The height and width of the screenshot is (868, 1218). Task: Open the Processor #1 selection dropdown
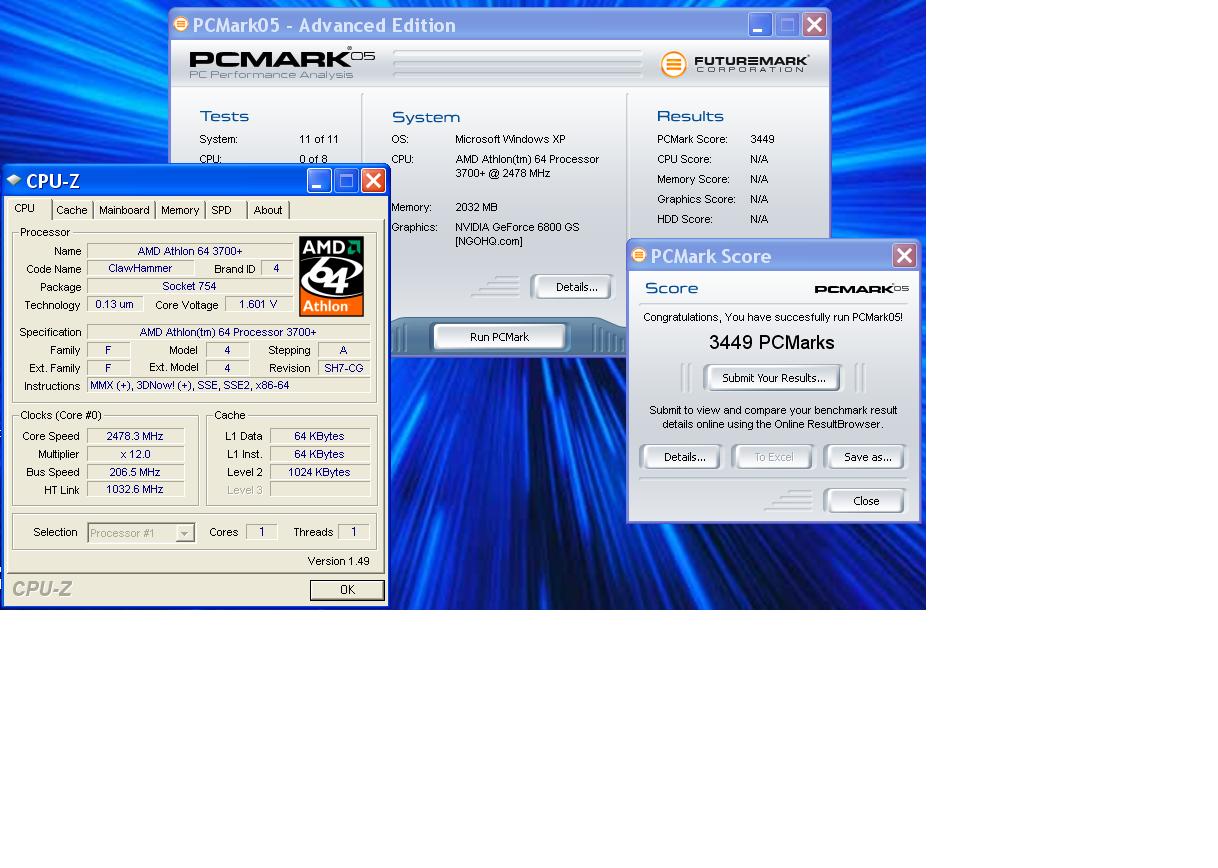141,533
